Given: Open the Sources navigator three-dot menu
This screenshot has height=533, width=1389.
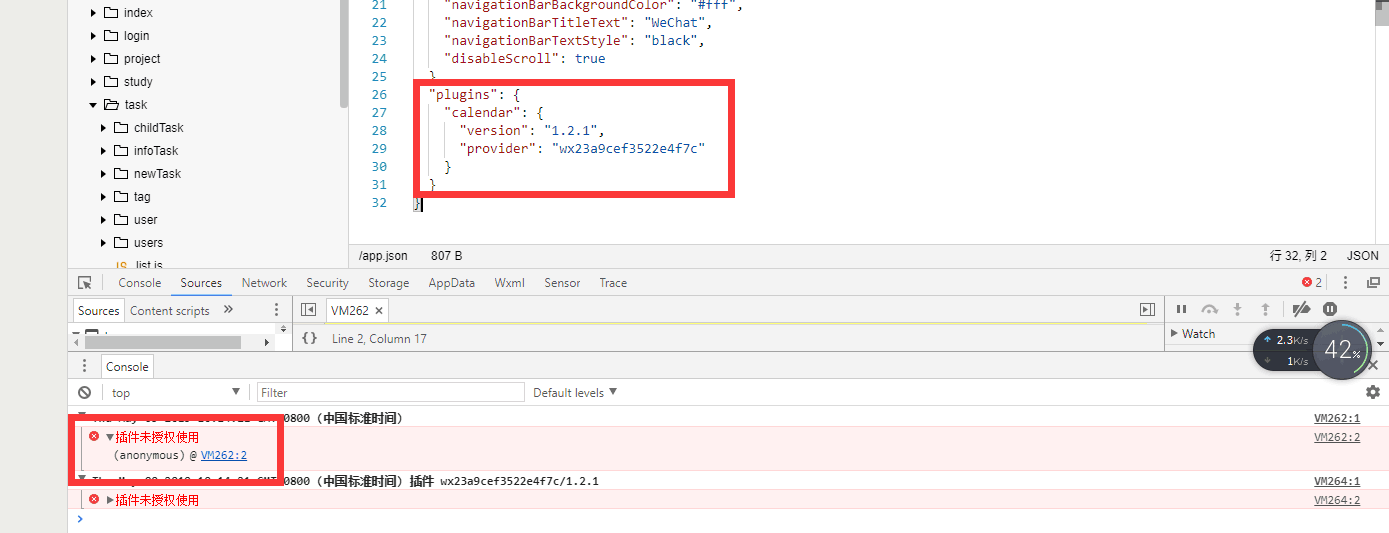Looking at the screenshot, I should click(277, 310).
